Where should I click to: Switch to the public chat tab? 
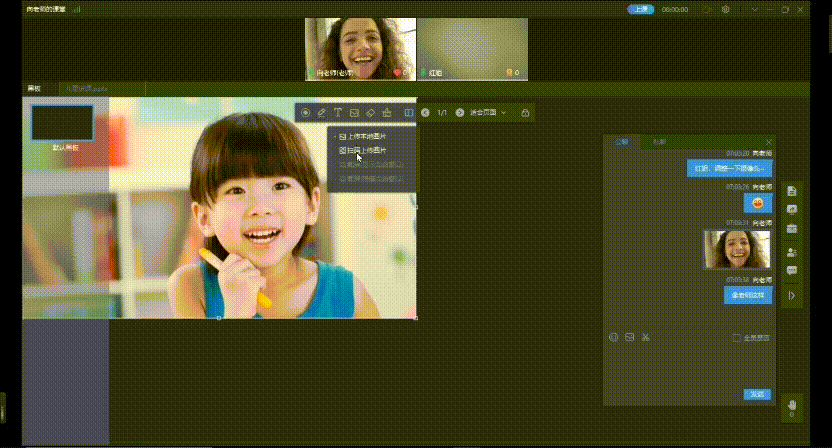click(622, 142)
